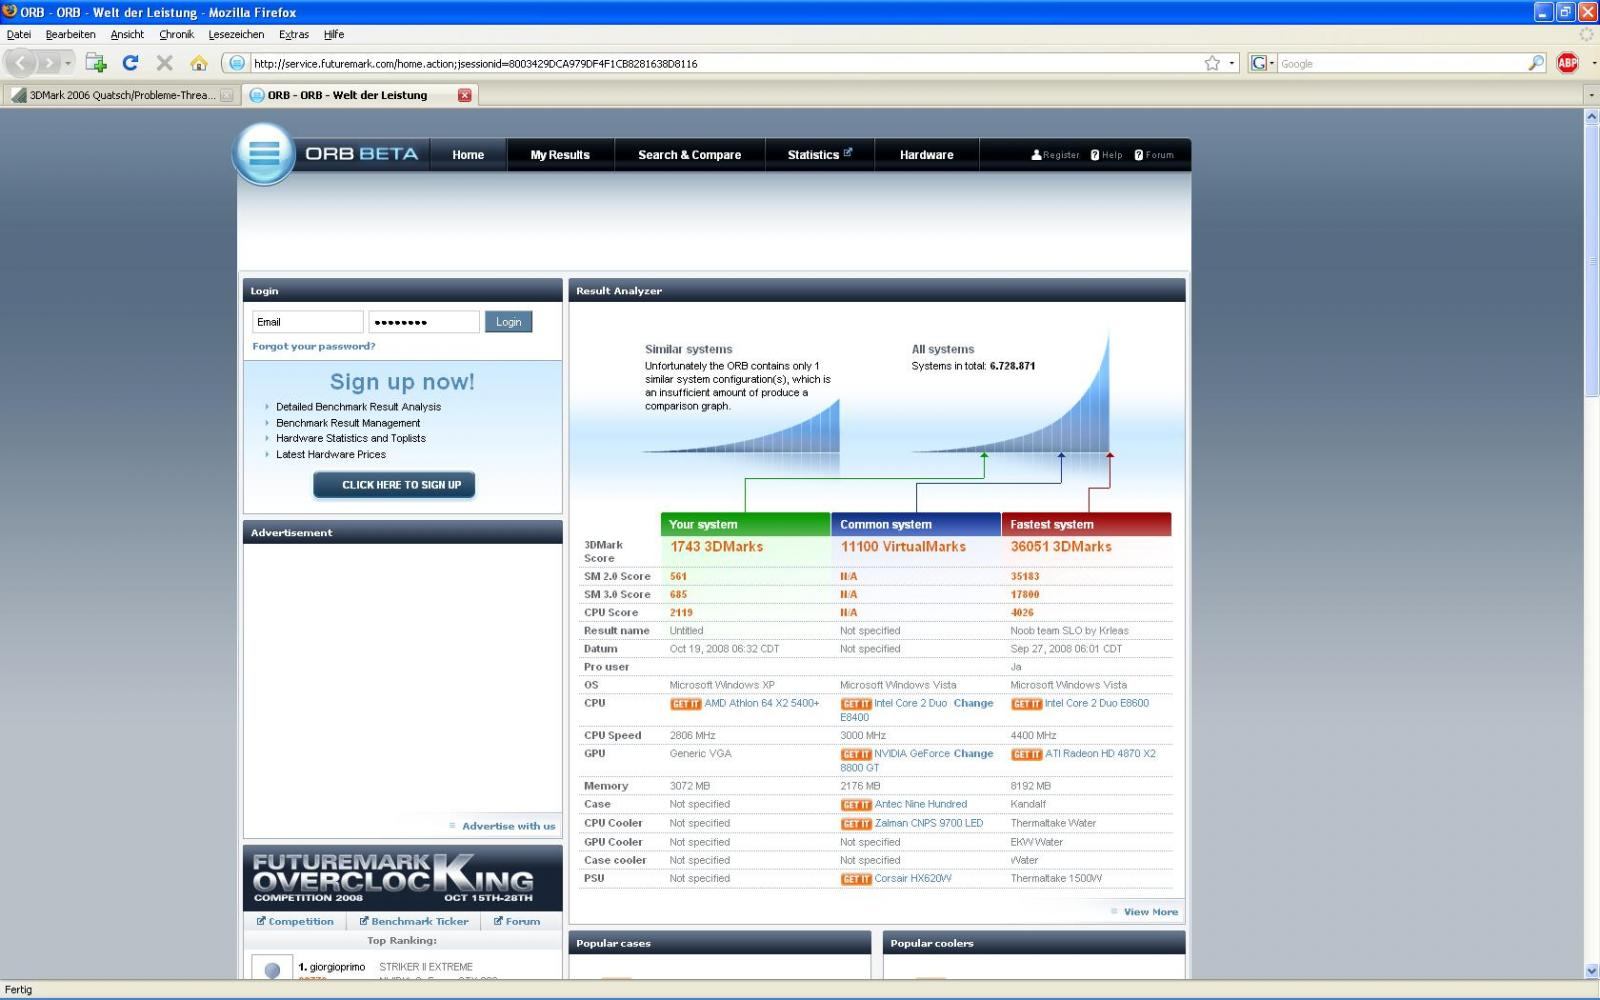1600x1000 pixels.
Task: Open the Home navigation tab
Action: [468, 155]
